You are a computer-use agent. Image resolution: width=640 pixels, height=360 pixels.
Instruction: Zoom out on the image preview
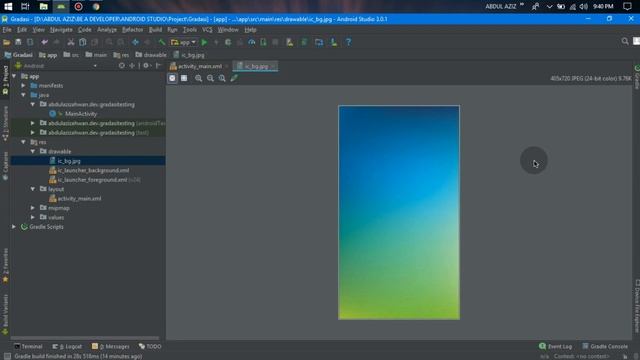coord(210,78)
